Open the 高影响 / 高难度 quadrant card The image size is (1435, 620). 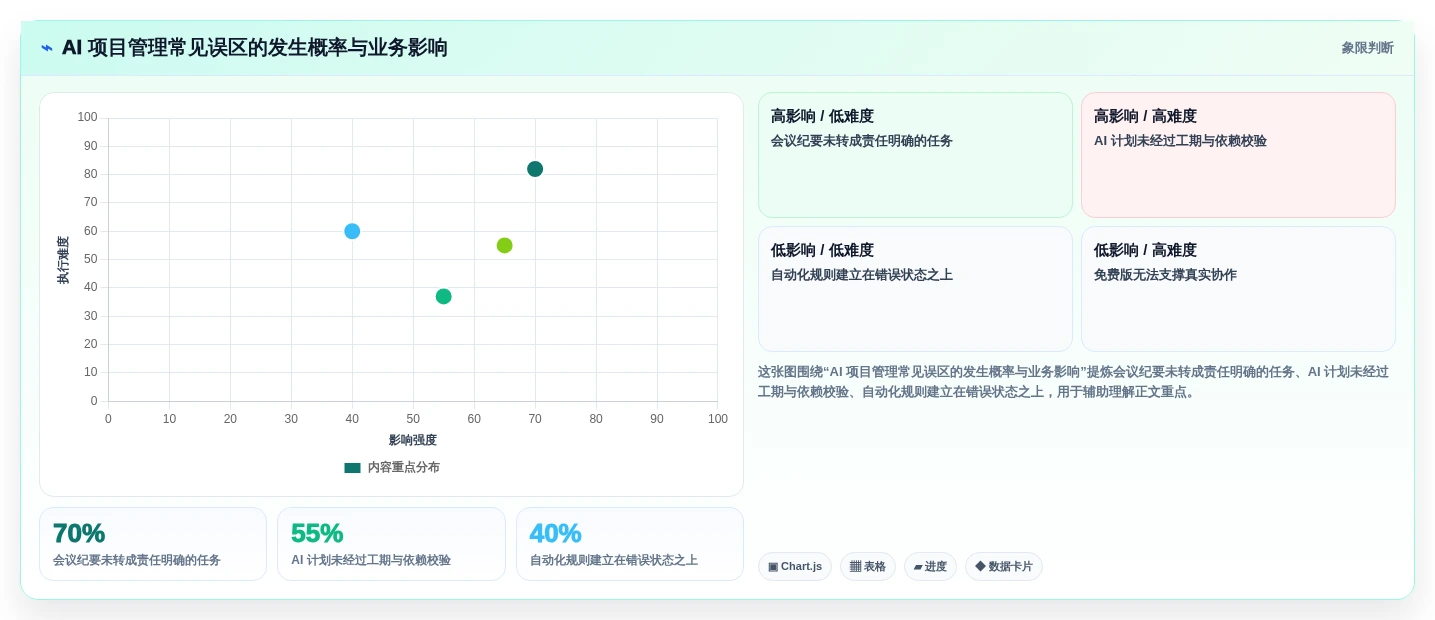(1238, 155)
